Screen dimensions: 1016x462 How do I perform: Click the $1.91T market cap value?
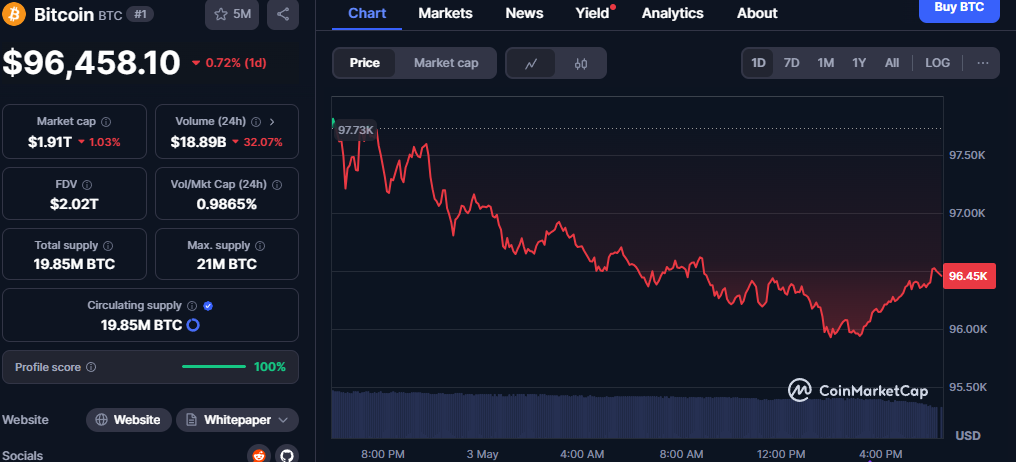pos(50,142)
